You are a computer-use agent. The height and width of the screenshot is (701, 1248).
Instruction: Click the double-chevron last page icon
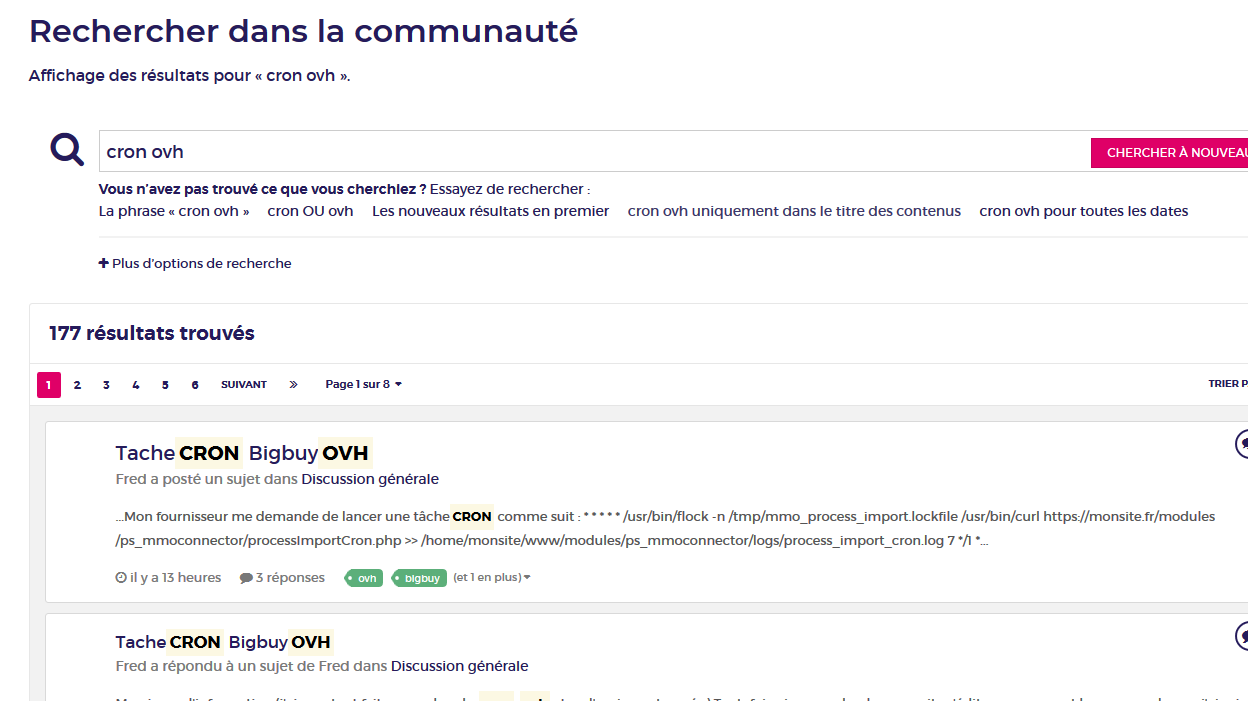click(293, 384)
